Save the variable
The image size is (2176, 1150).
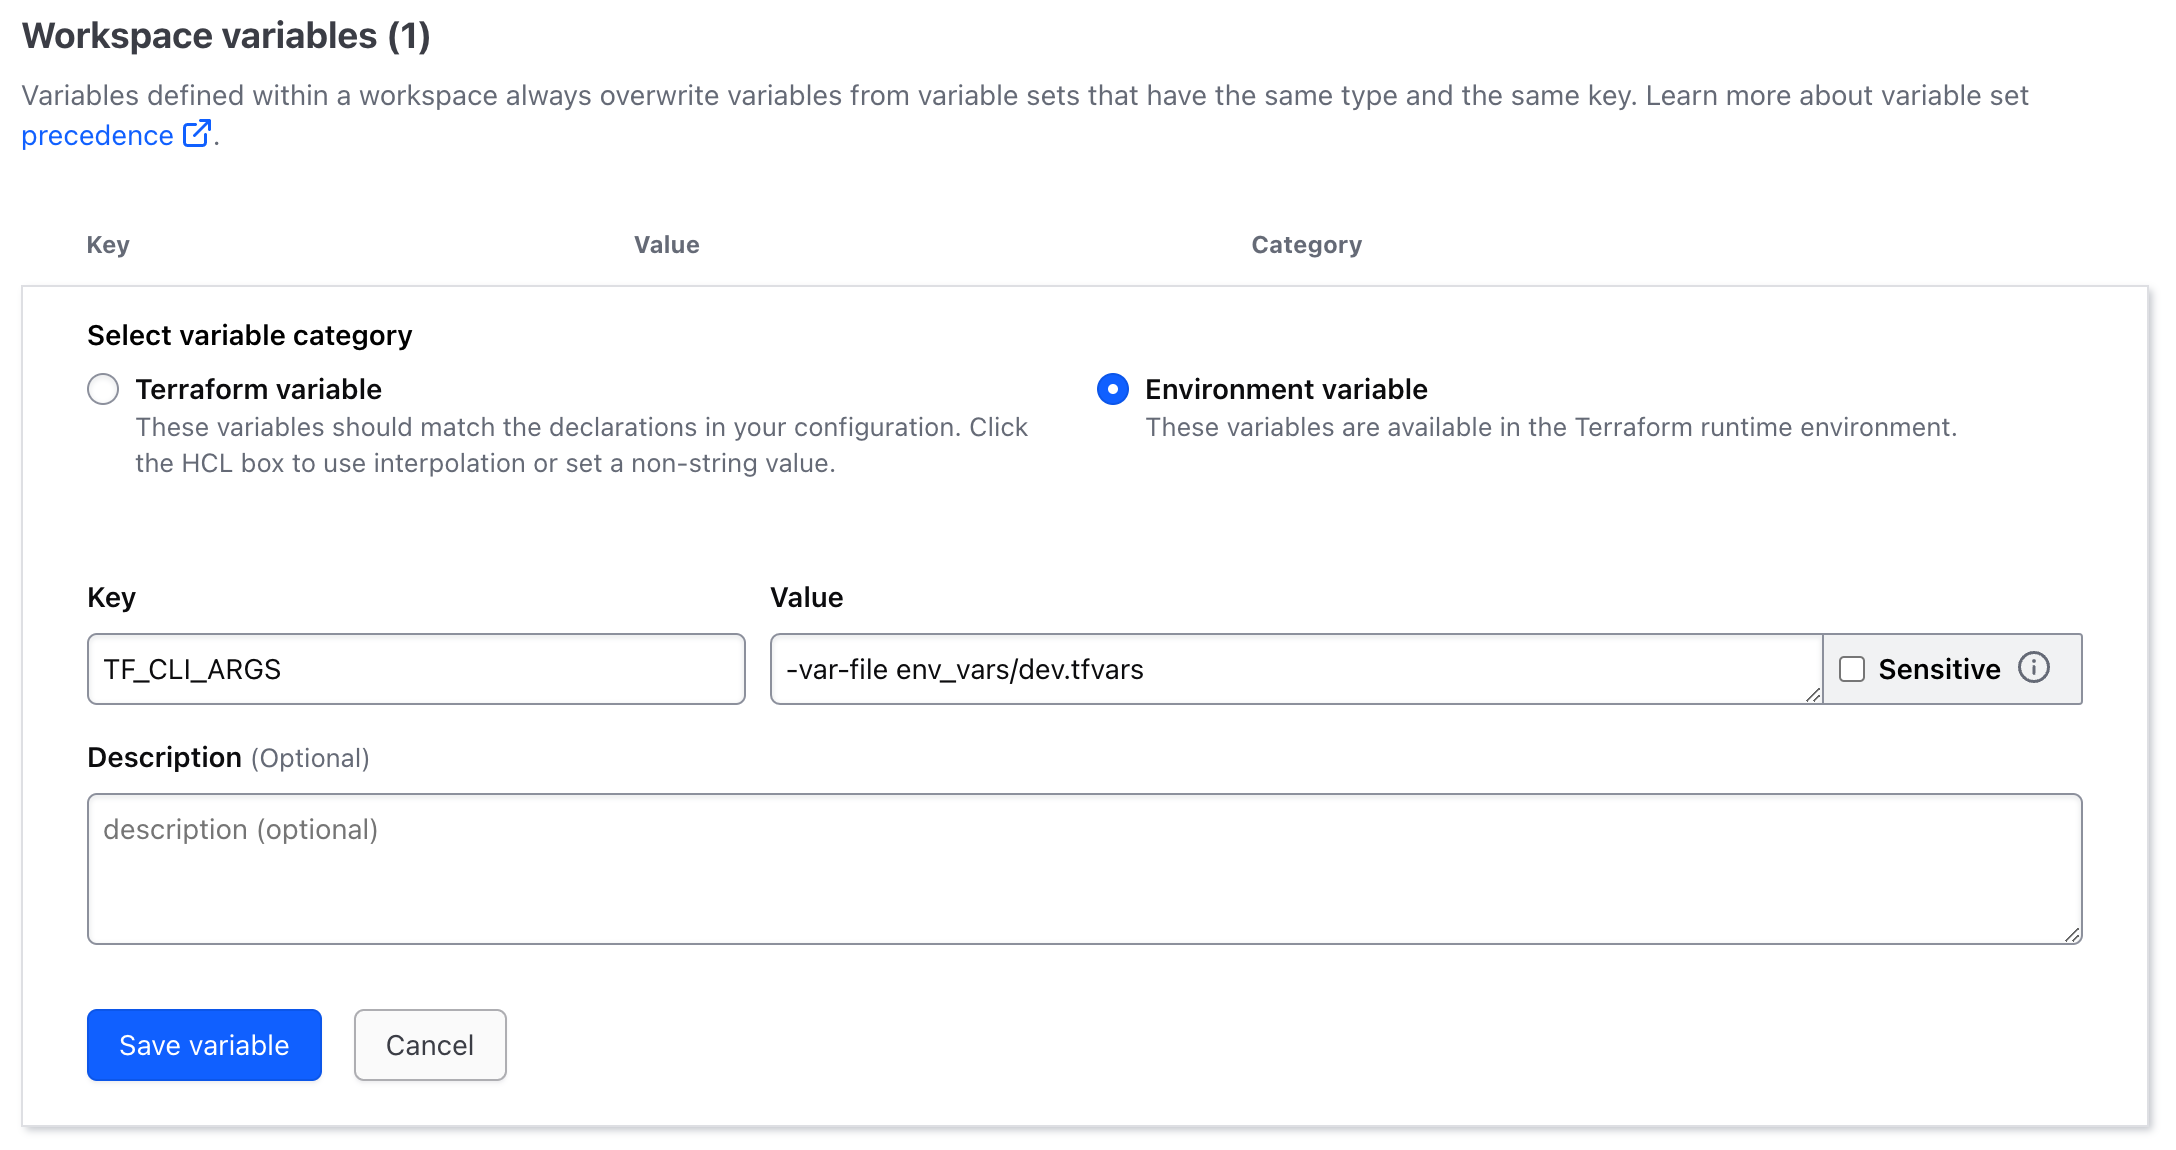click(204, 1045)
